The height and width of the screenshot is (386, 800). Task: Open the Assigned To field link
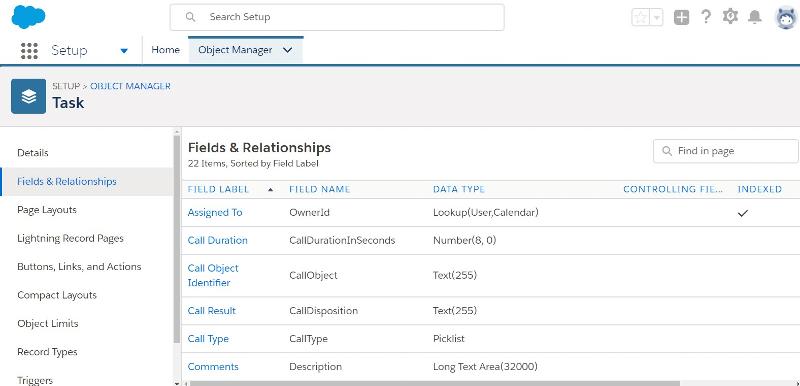click(x=215, y=213)
